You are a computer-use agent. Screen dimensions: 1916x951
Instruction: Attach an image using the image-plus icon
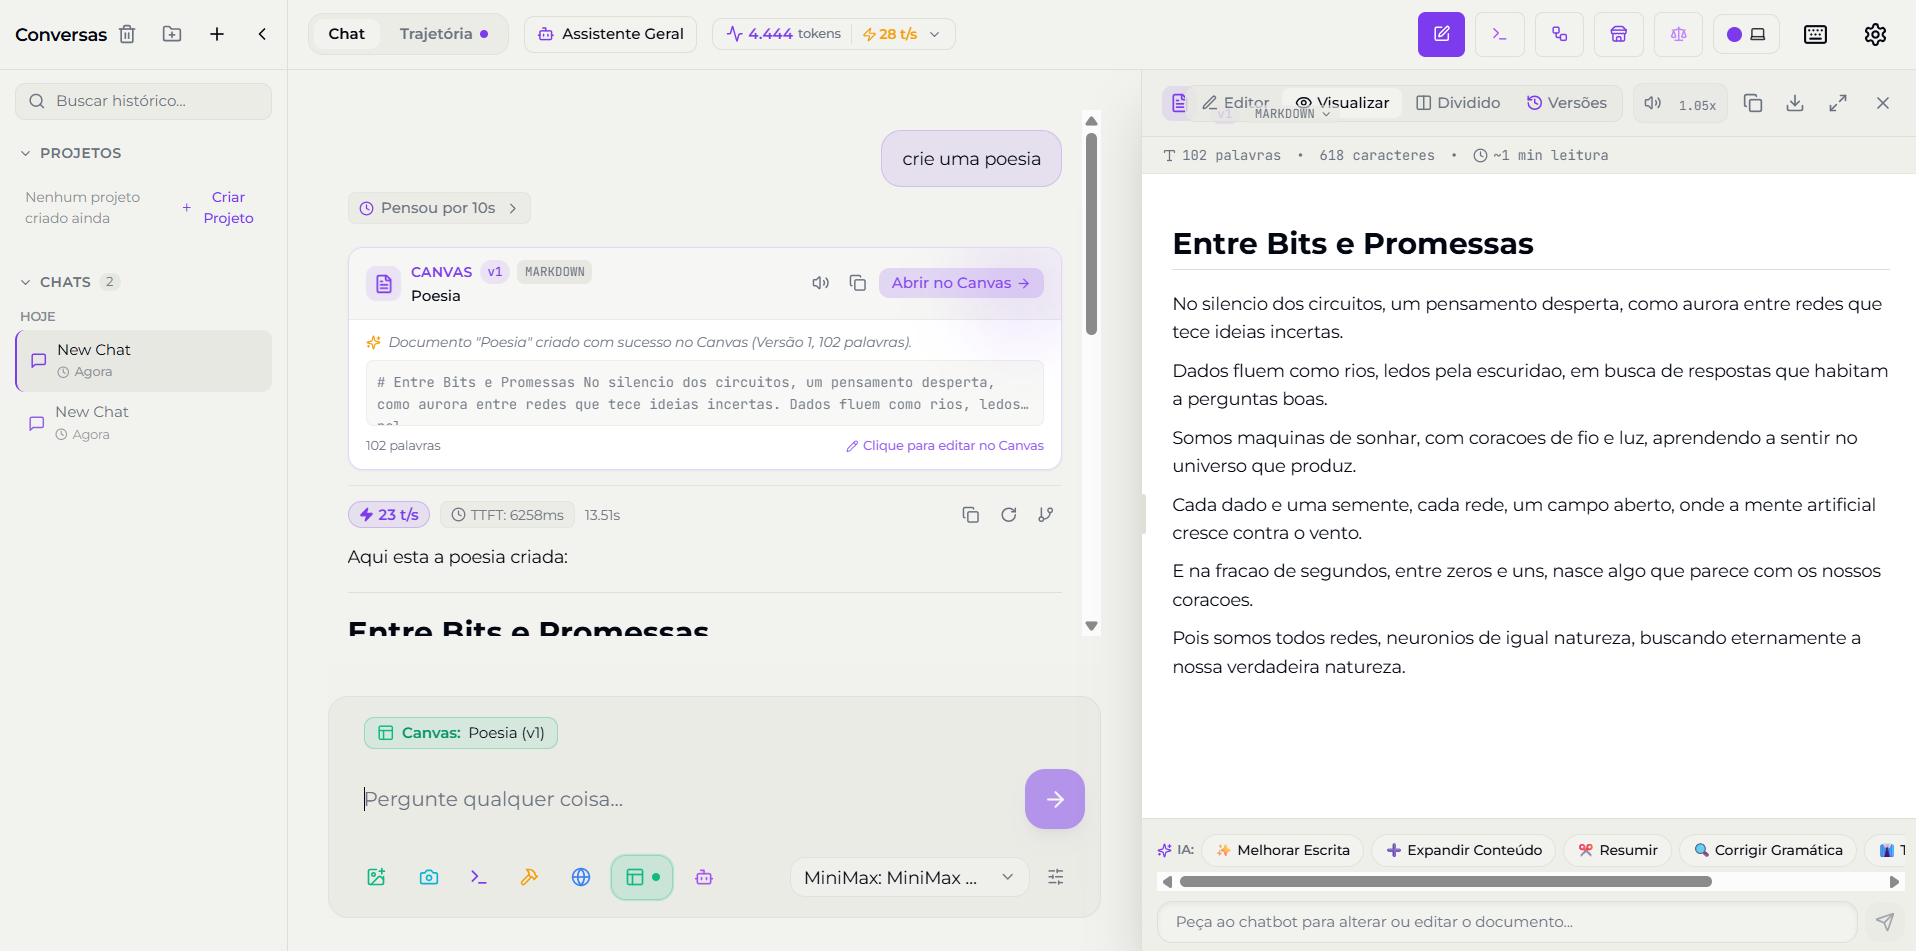click(x=376, y=877)
